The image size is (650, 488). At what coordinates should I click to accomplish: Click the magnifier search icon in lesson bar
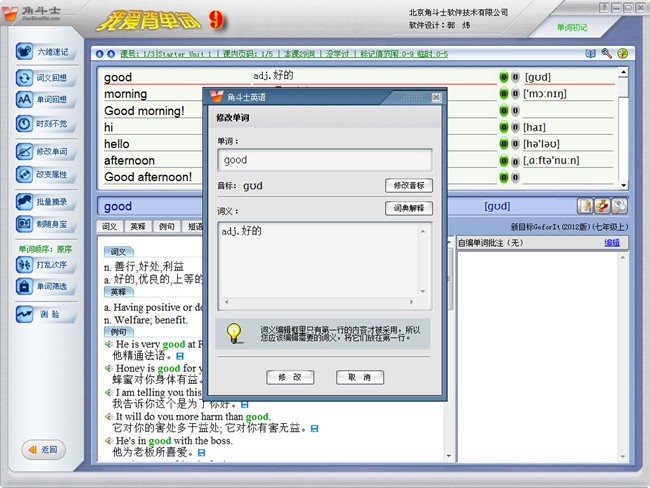click(x=606, y=53)
